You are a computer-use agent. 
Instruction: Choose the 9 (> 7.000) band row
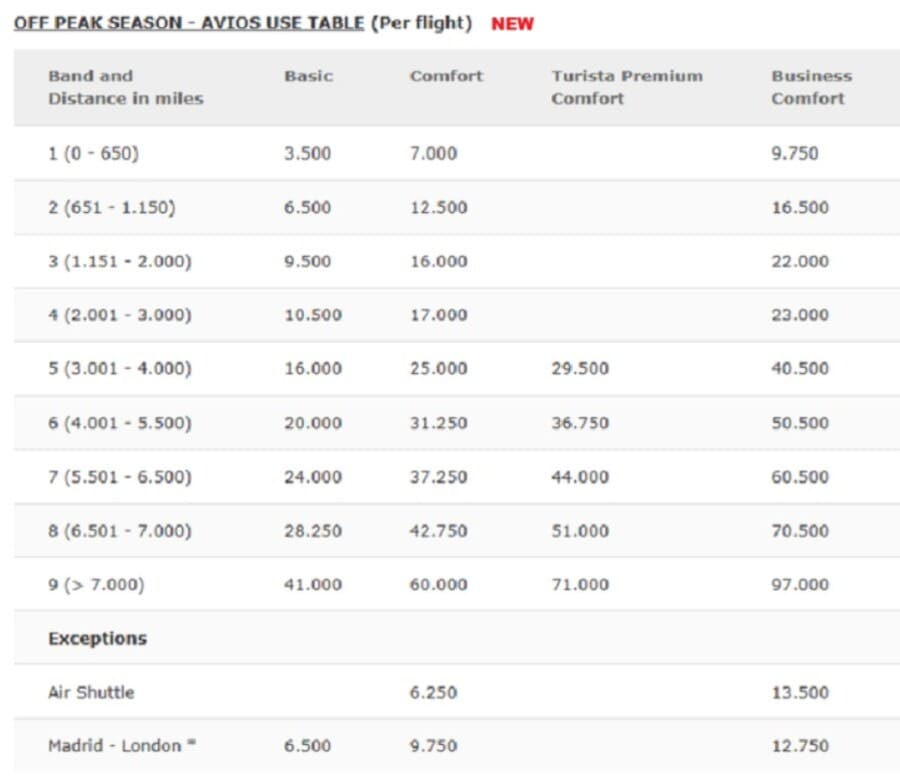point(96,584)
